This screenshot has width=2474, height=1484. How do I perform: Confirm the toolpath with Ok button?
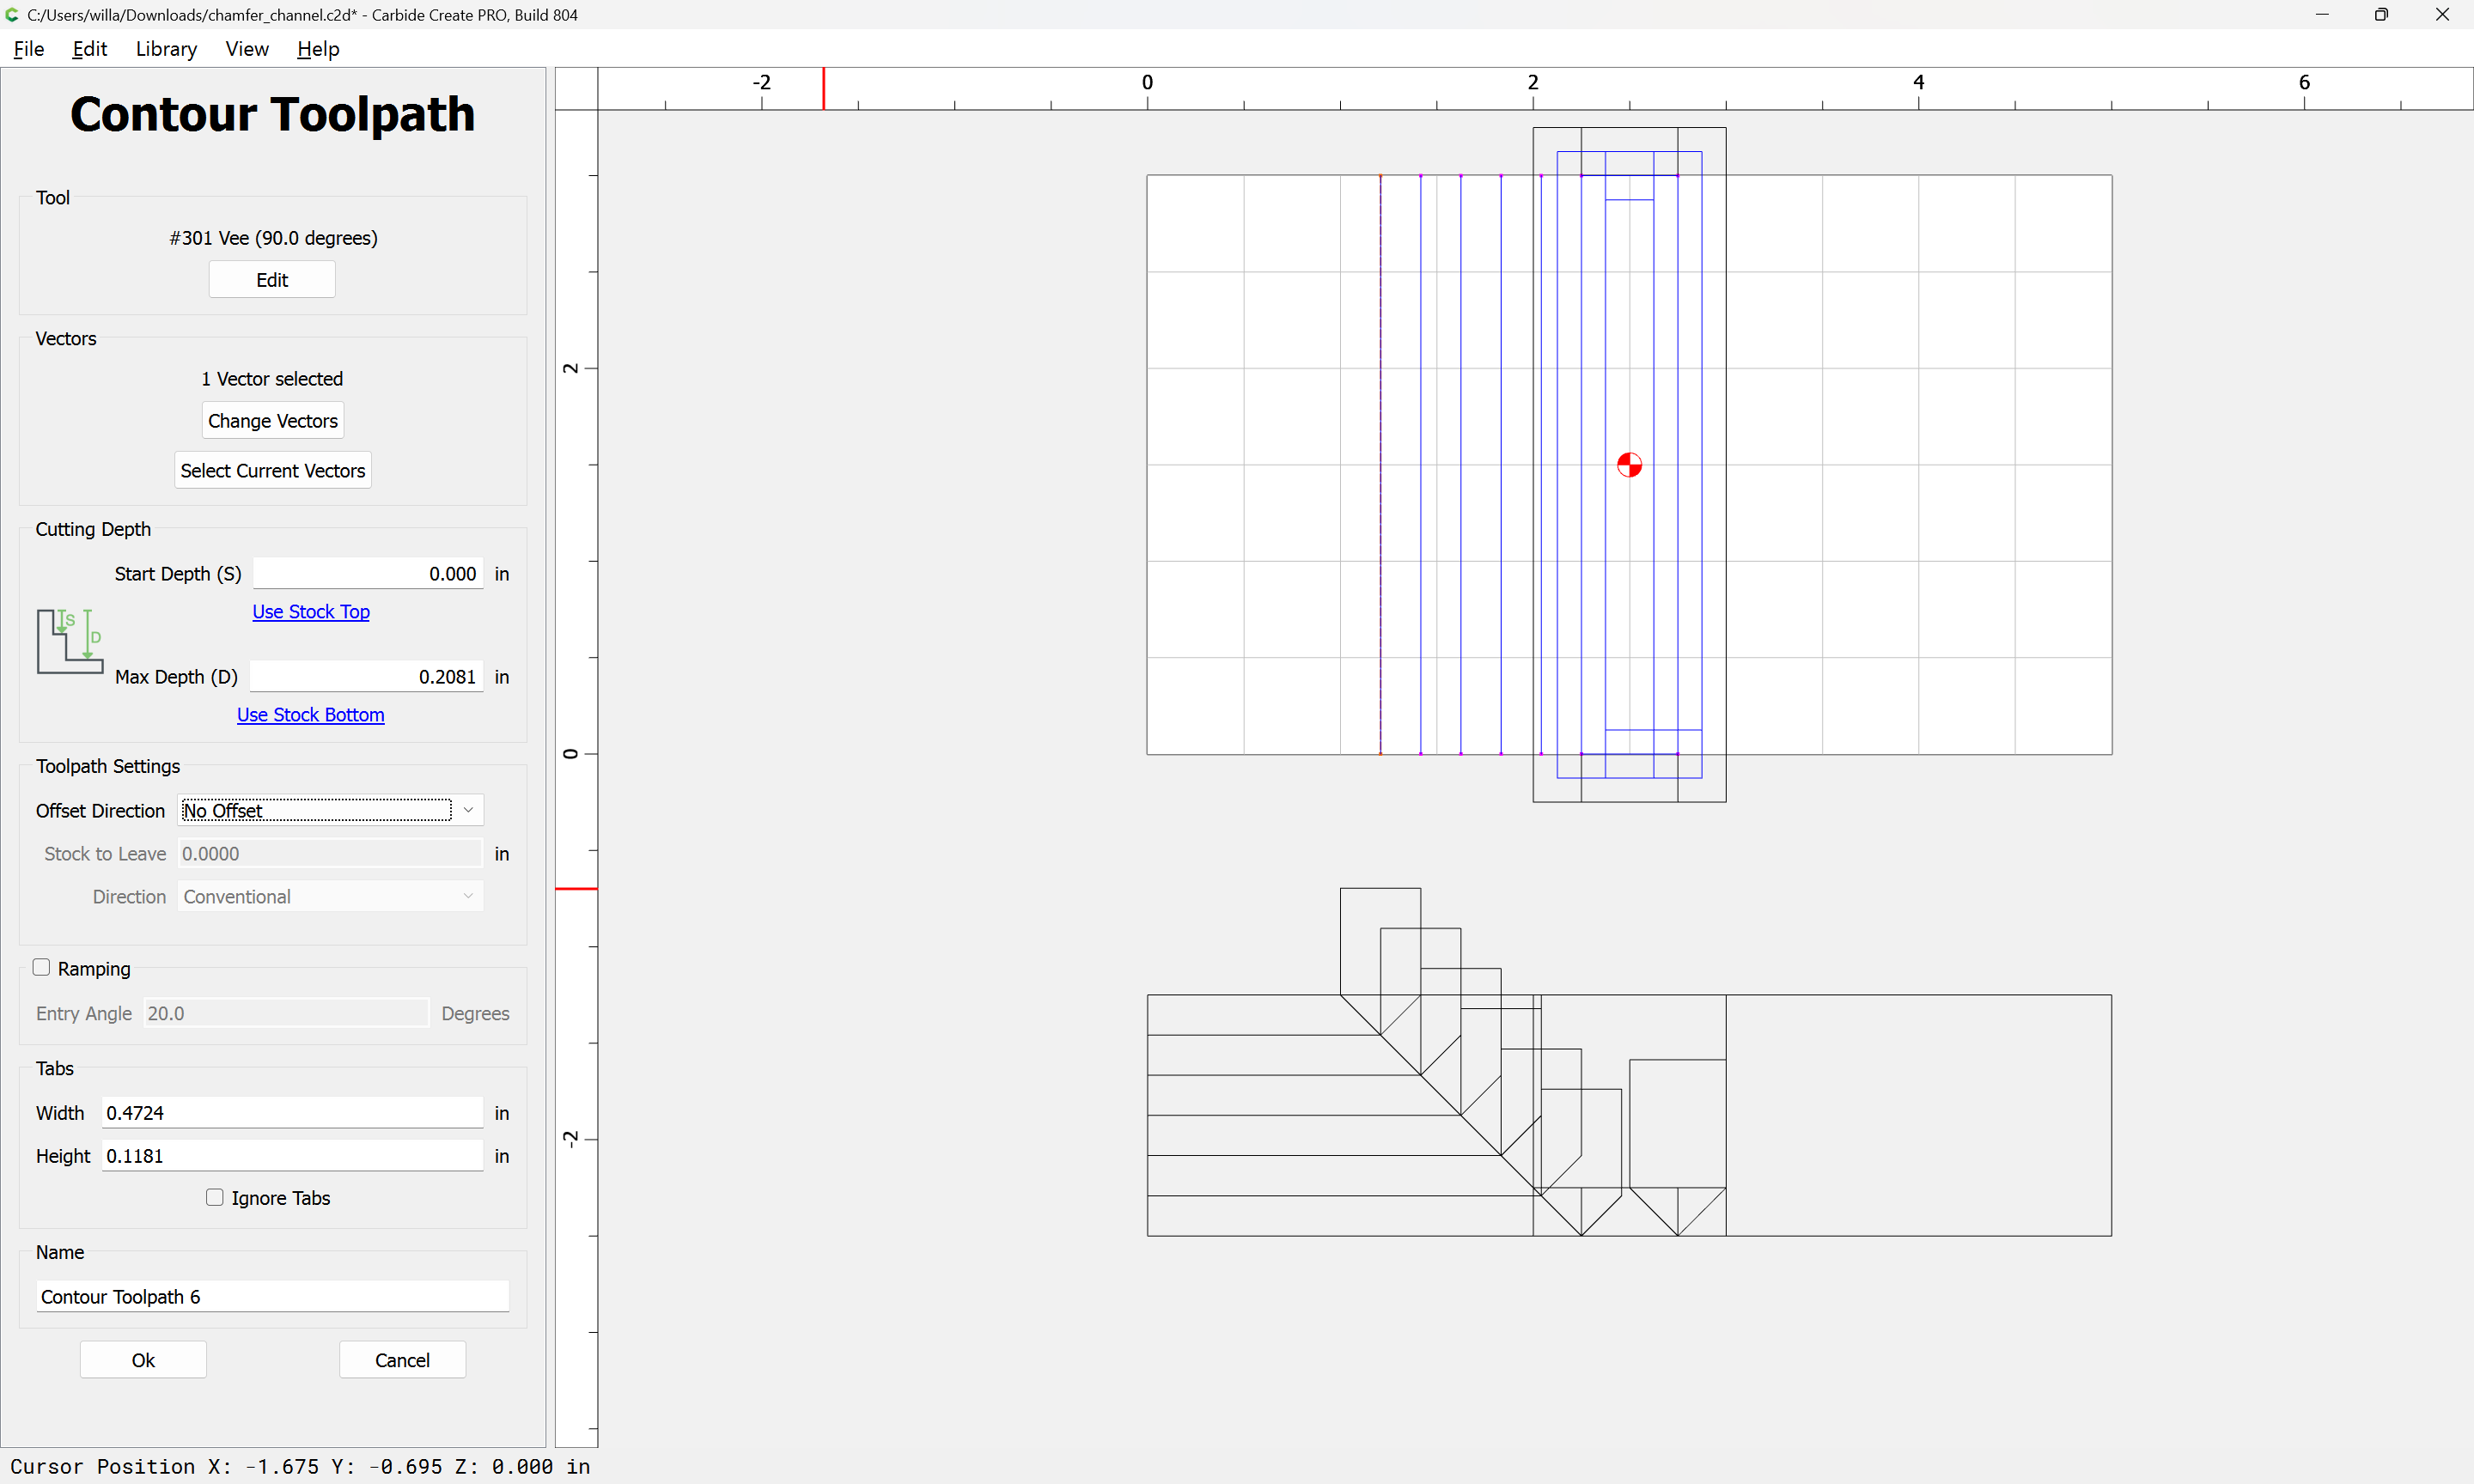(143, 1359)
